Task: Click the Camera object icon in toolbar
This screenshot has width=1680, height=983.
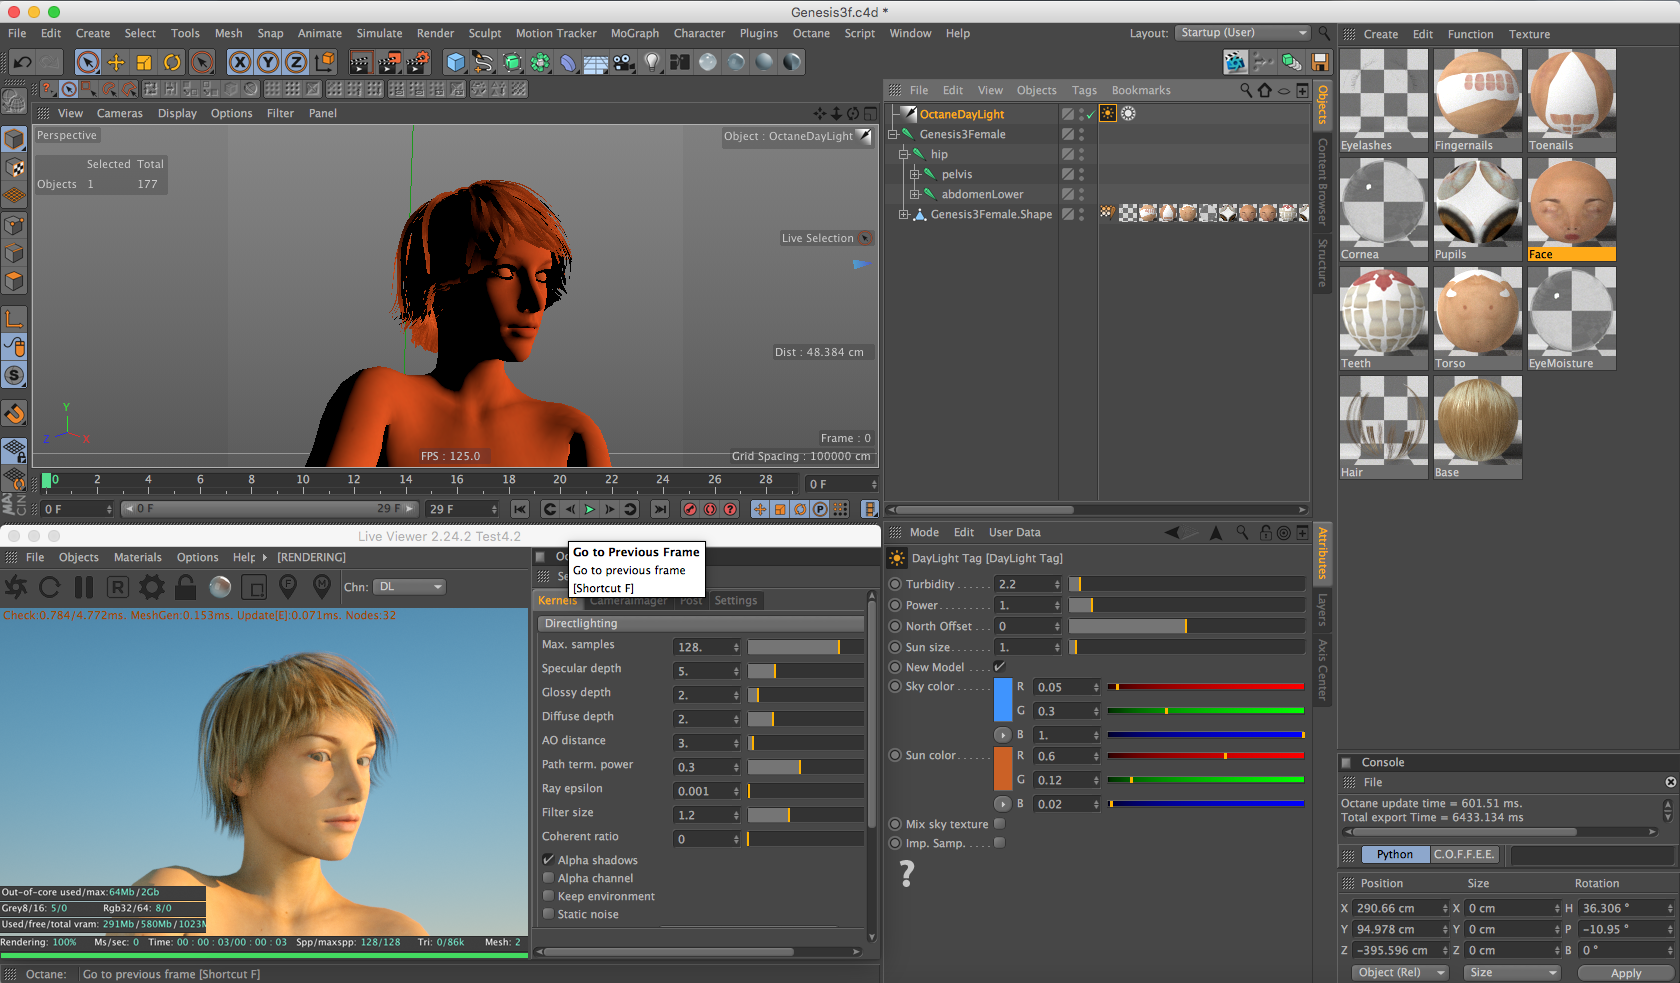Action: pyautogui.click(x=623, y=63)
